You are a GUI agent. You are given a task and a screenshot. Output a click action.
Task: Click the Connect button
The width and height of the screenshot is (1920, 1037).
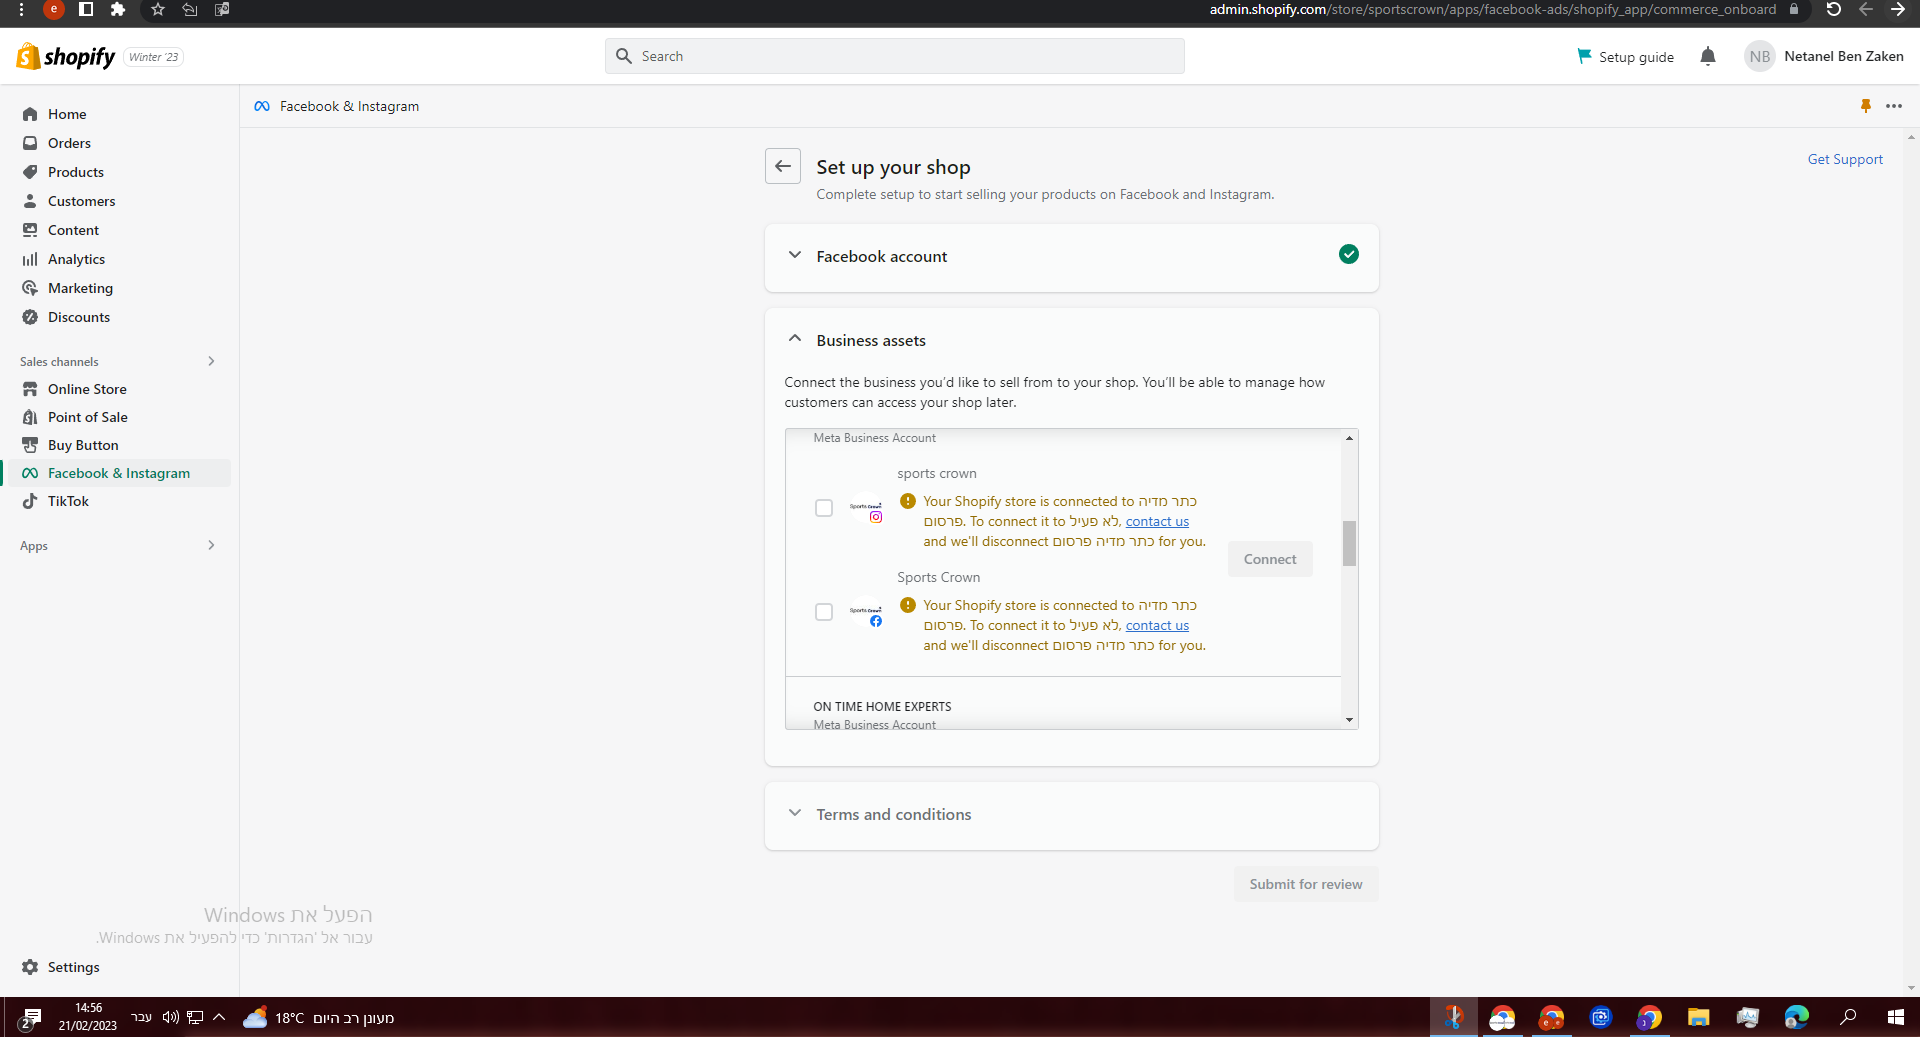(x=1270, y=559)
